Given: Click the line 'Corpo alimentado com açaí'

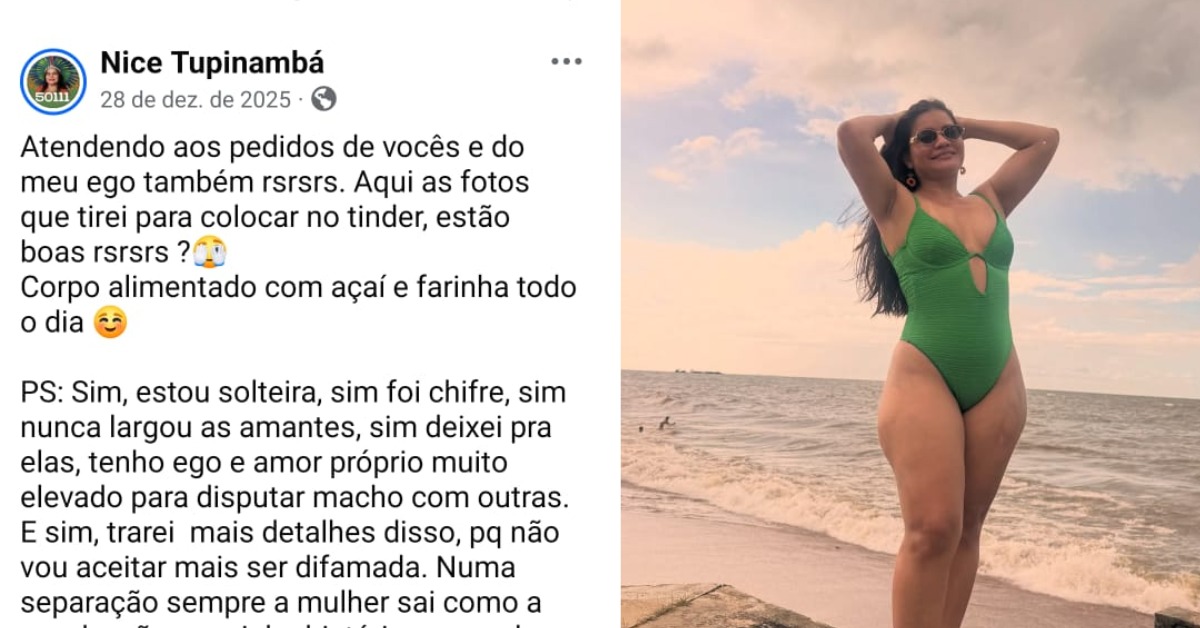Looking at the screenshot, I should (298, 288).
